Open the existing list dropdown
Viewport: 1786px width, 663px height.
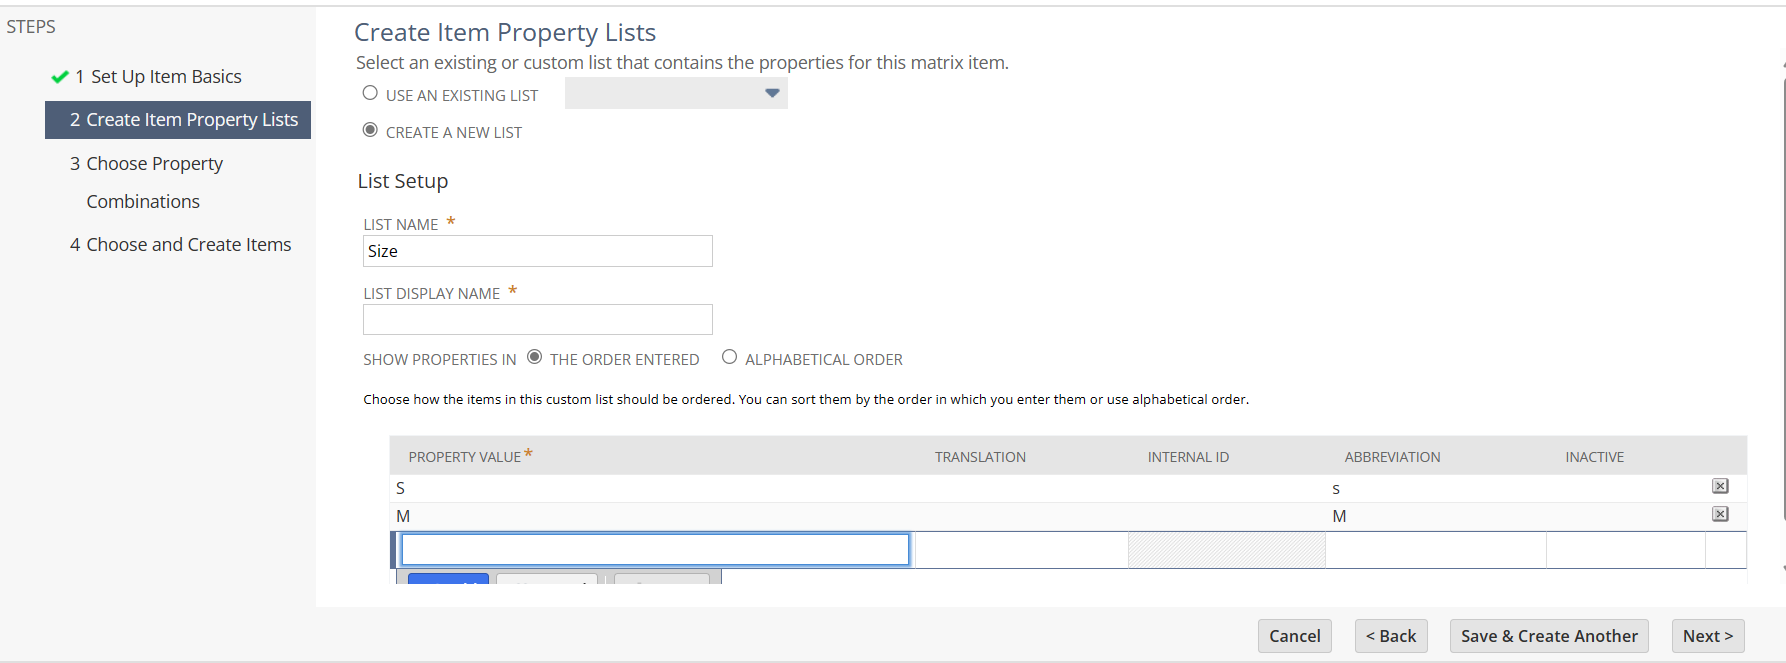(x=676, y=93)
